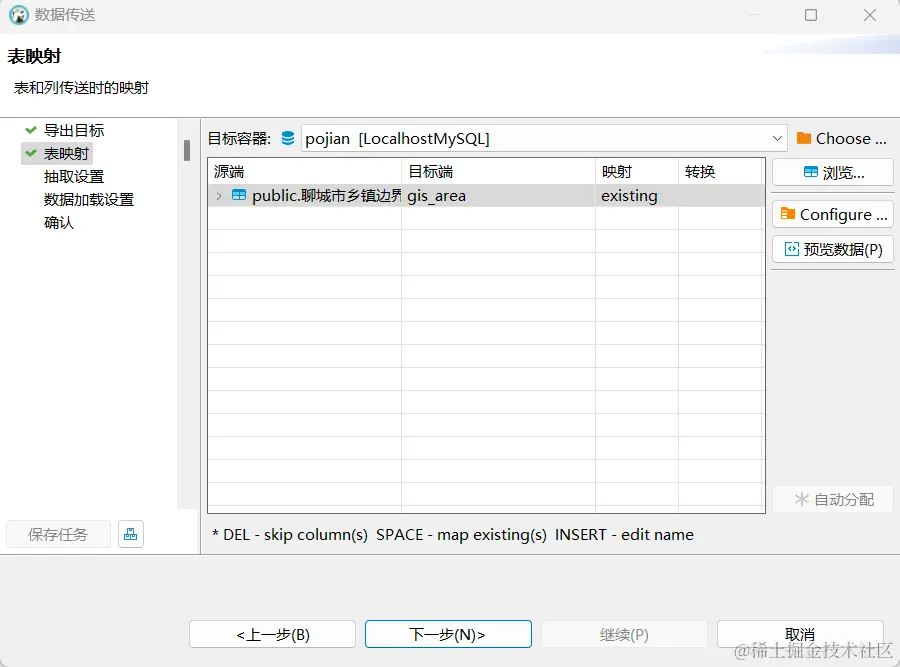Screen dimensions: 900x667
Task: Click the gis_area target cell
Action: (x=498, y=196)
